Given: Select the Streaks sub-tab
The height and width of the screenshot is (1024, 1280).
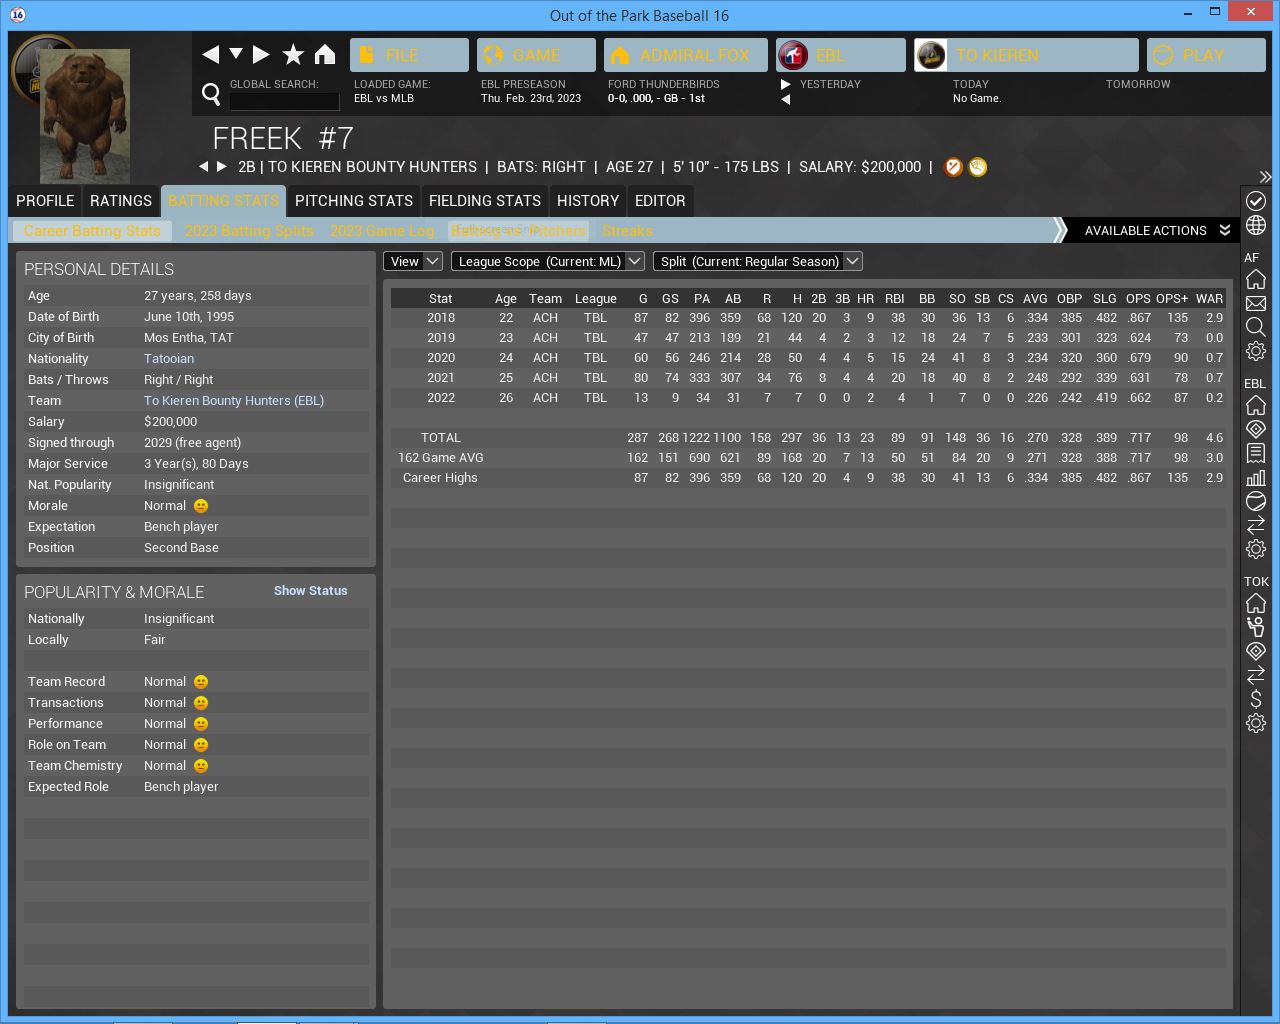Looking at the screenshot, I should [x=627, y=231].
